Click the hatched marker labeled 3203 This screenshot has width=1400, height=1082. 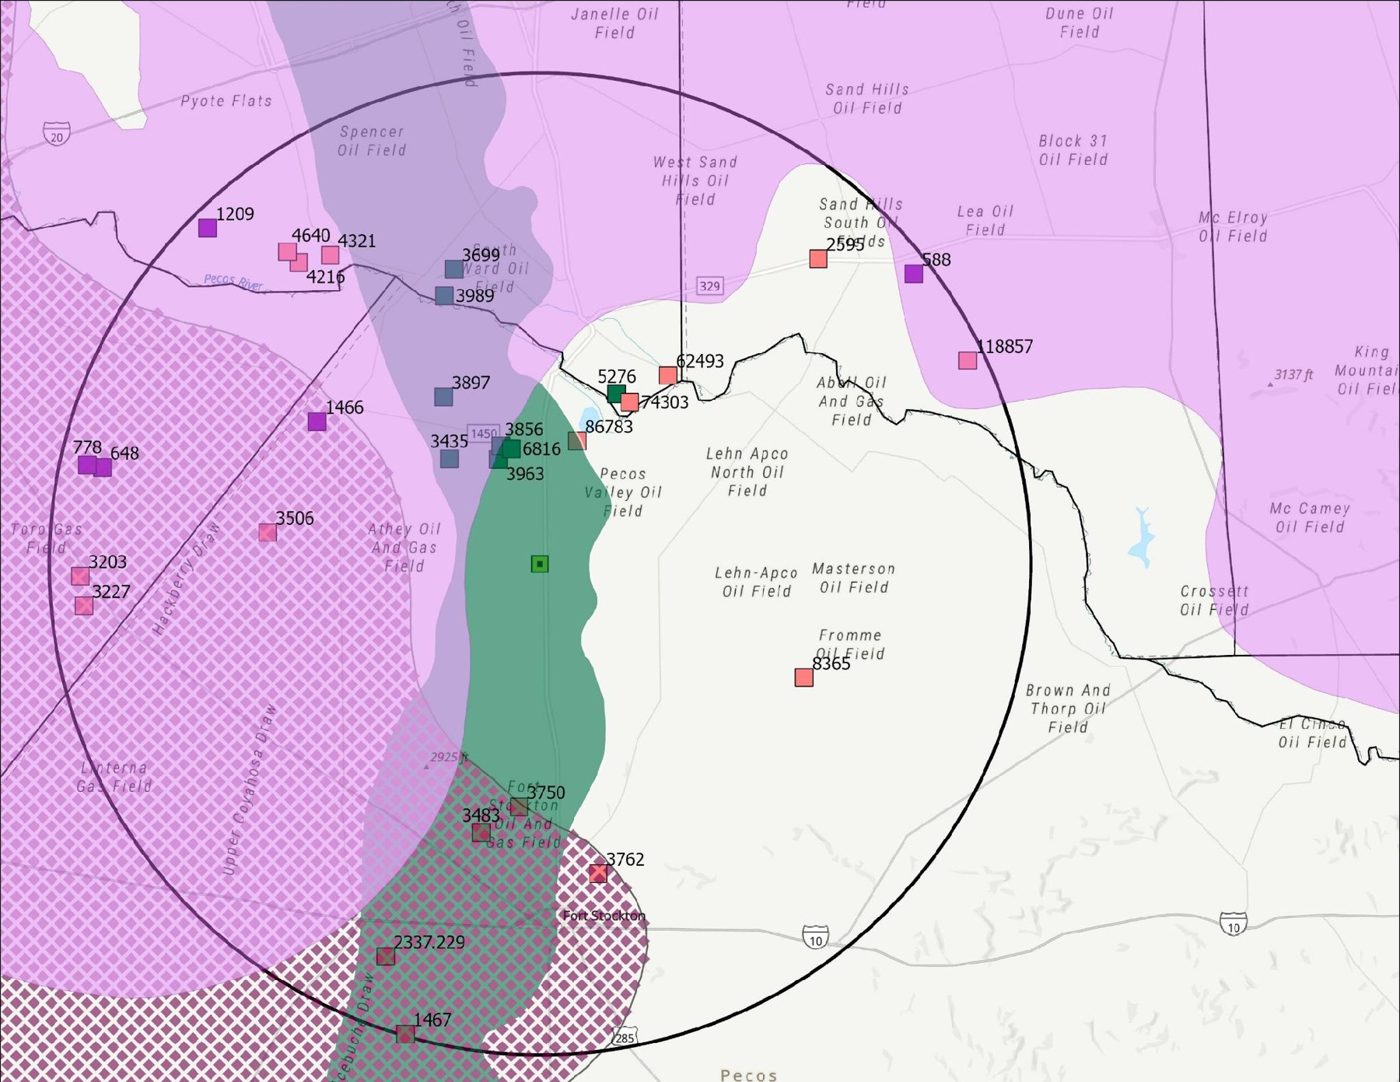80,576
